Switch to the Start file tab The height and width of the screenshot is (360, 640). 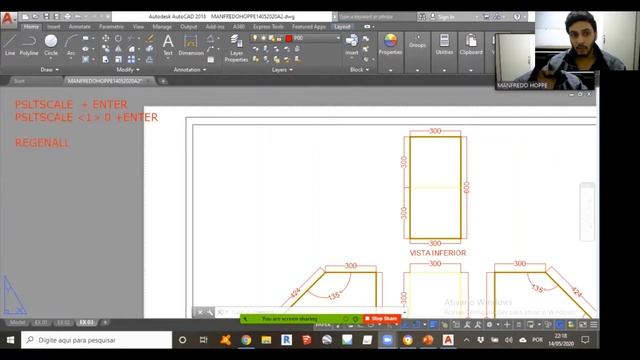(19, 81)
